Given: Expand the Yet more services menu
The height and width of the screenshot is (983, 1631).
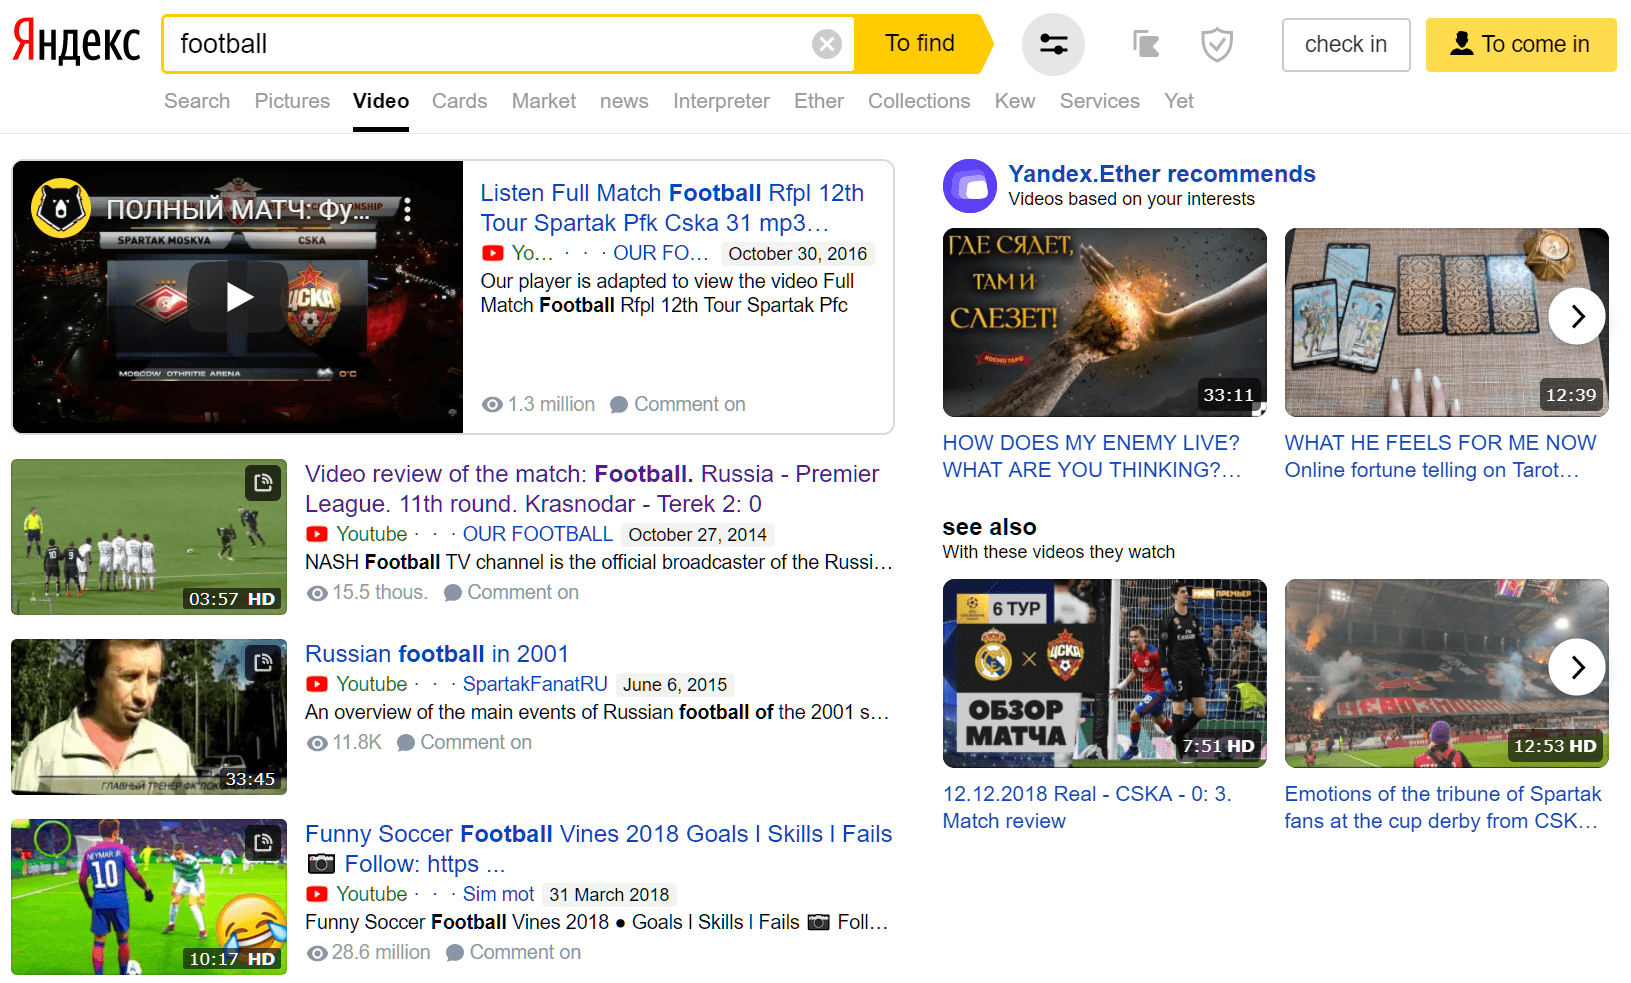Looking at the screenshot, I should [1178, 101].
